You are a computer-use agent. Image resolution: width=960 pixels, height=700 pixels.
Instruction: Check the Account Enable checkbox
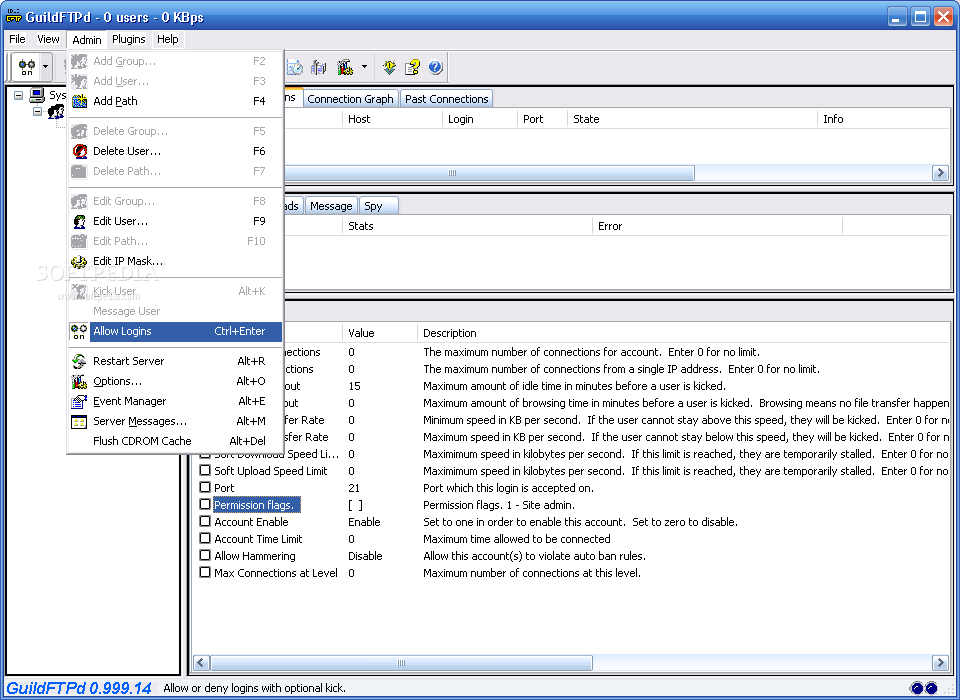click(205, 522)
